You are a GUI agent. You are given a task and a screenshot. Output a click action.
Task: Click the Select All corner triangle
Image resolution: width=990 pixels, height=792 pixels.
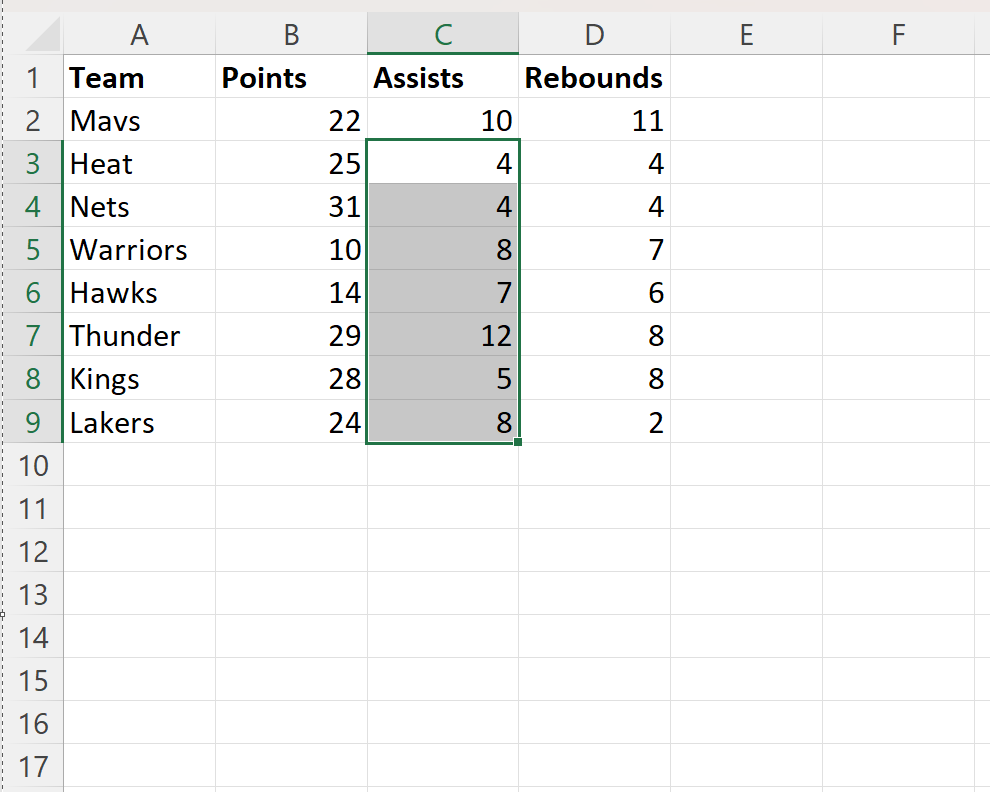(x=42, y=34)
